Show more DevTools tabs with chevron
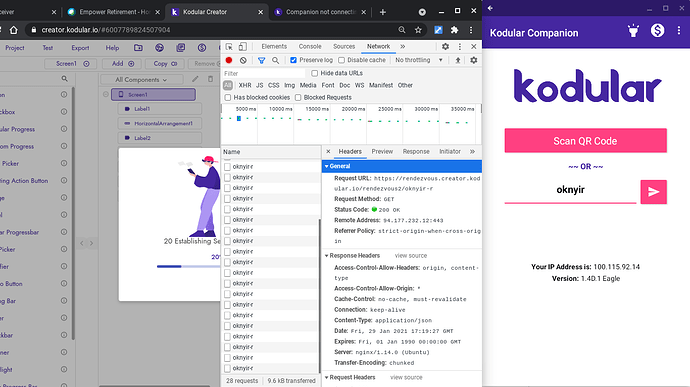This screenshot has width=690, height=387. 403,47
